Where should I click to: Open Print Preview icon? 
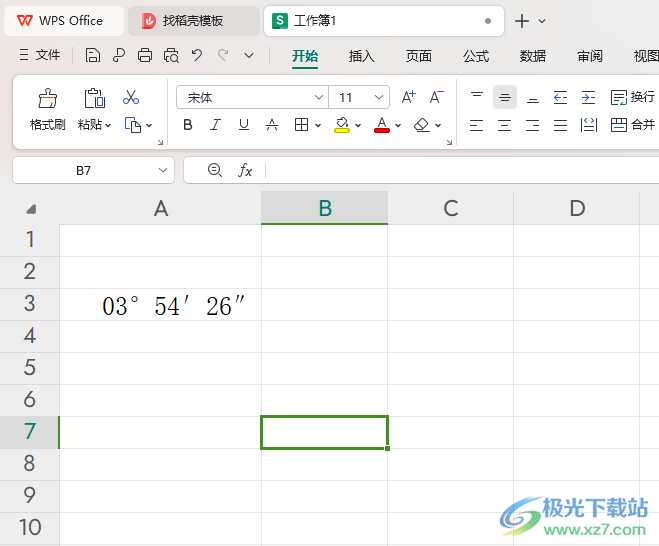click(171, 55)
